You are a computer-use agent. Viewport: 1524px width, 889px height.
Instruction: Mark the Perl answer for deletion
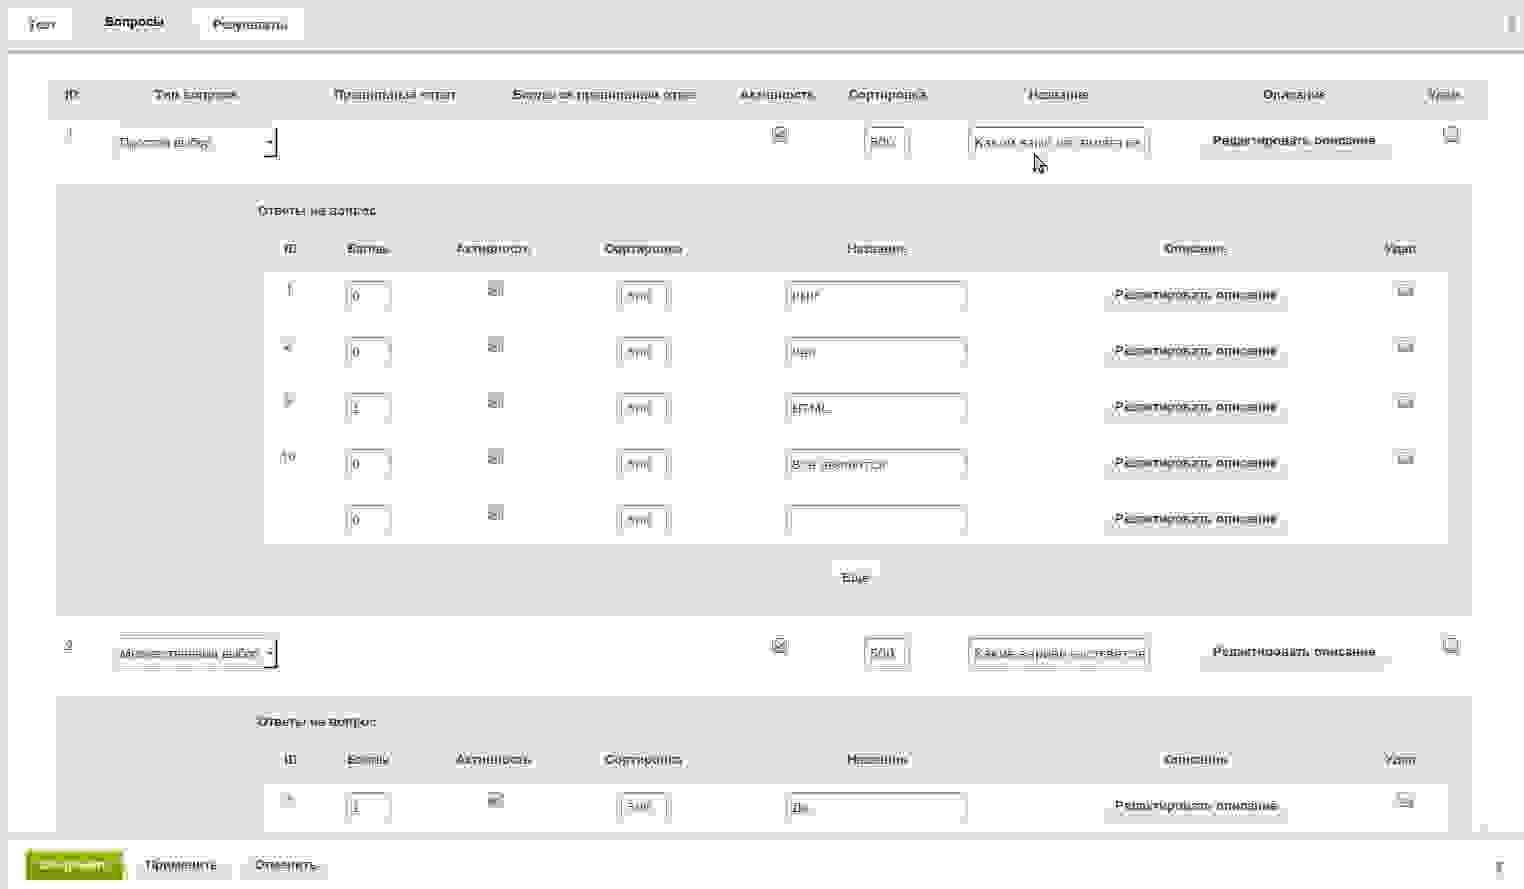(x=1405, y=346)
